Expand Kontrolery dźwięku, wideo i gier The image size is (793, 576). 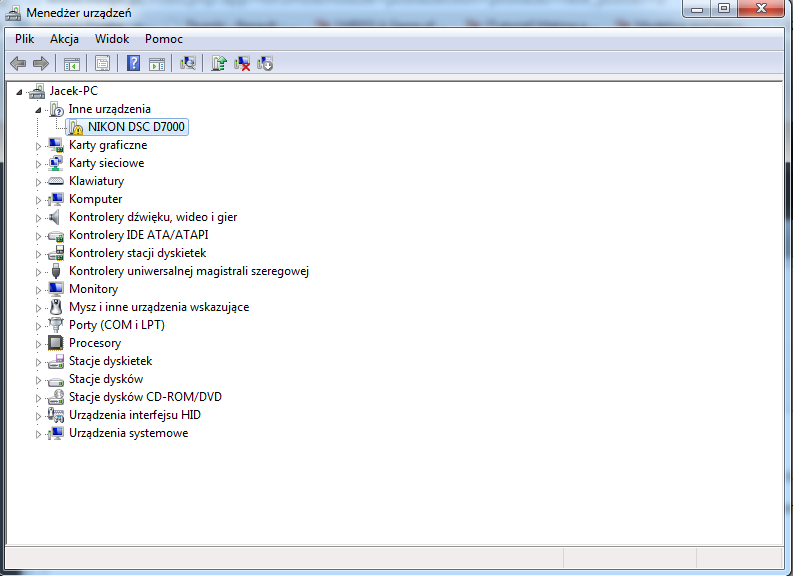click(x=38, y=218)
